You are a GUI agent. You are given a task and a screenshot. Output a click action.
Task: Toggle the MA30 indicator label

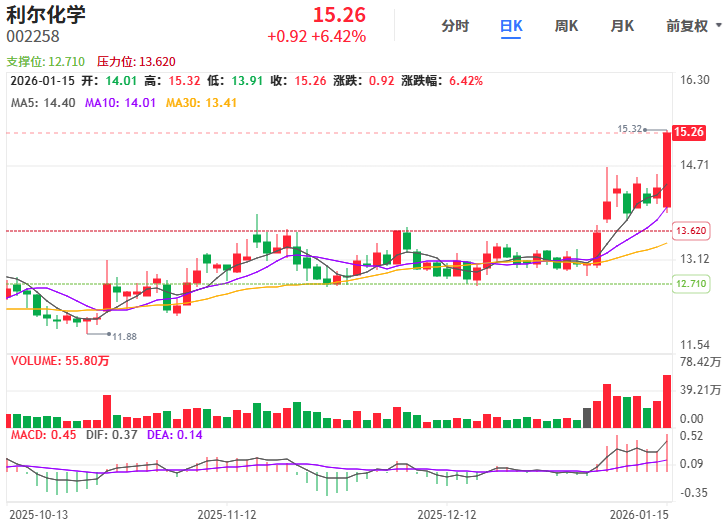coord(201,102)
